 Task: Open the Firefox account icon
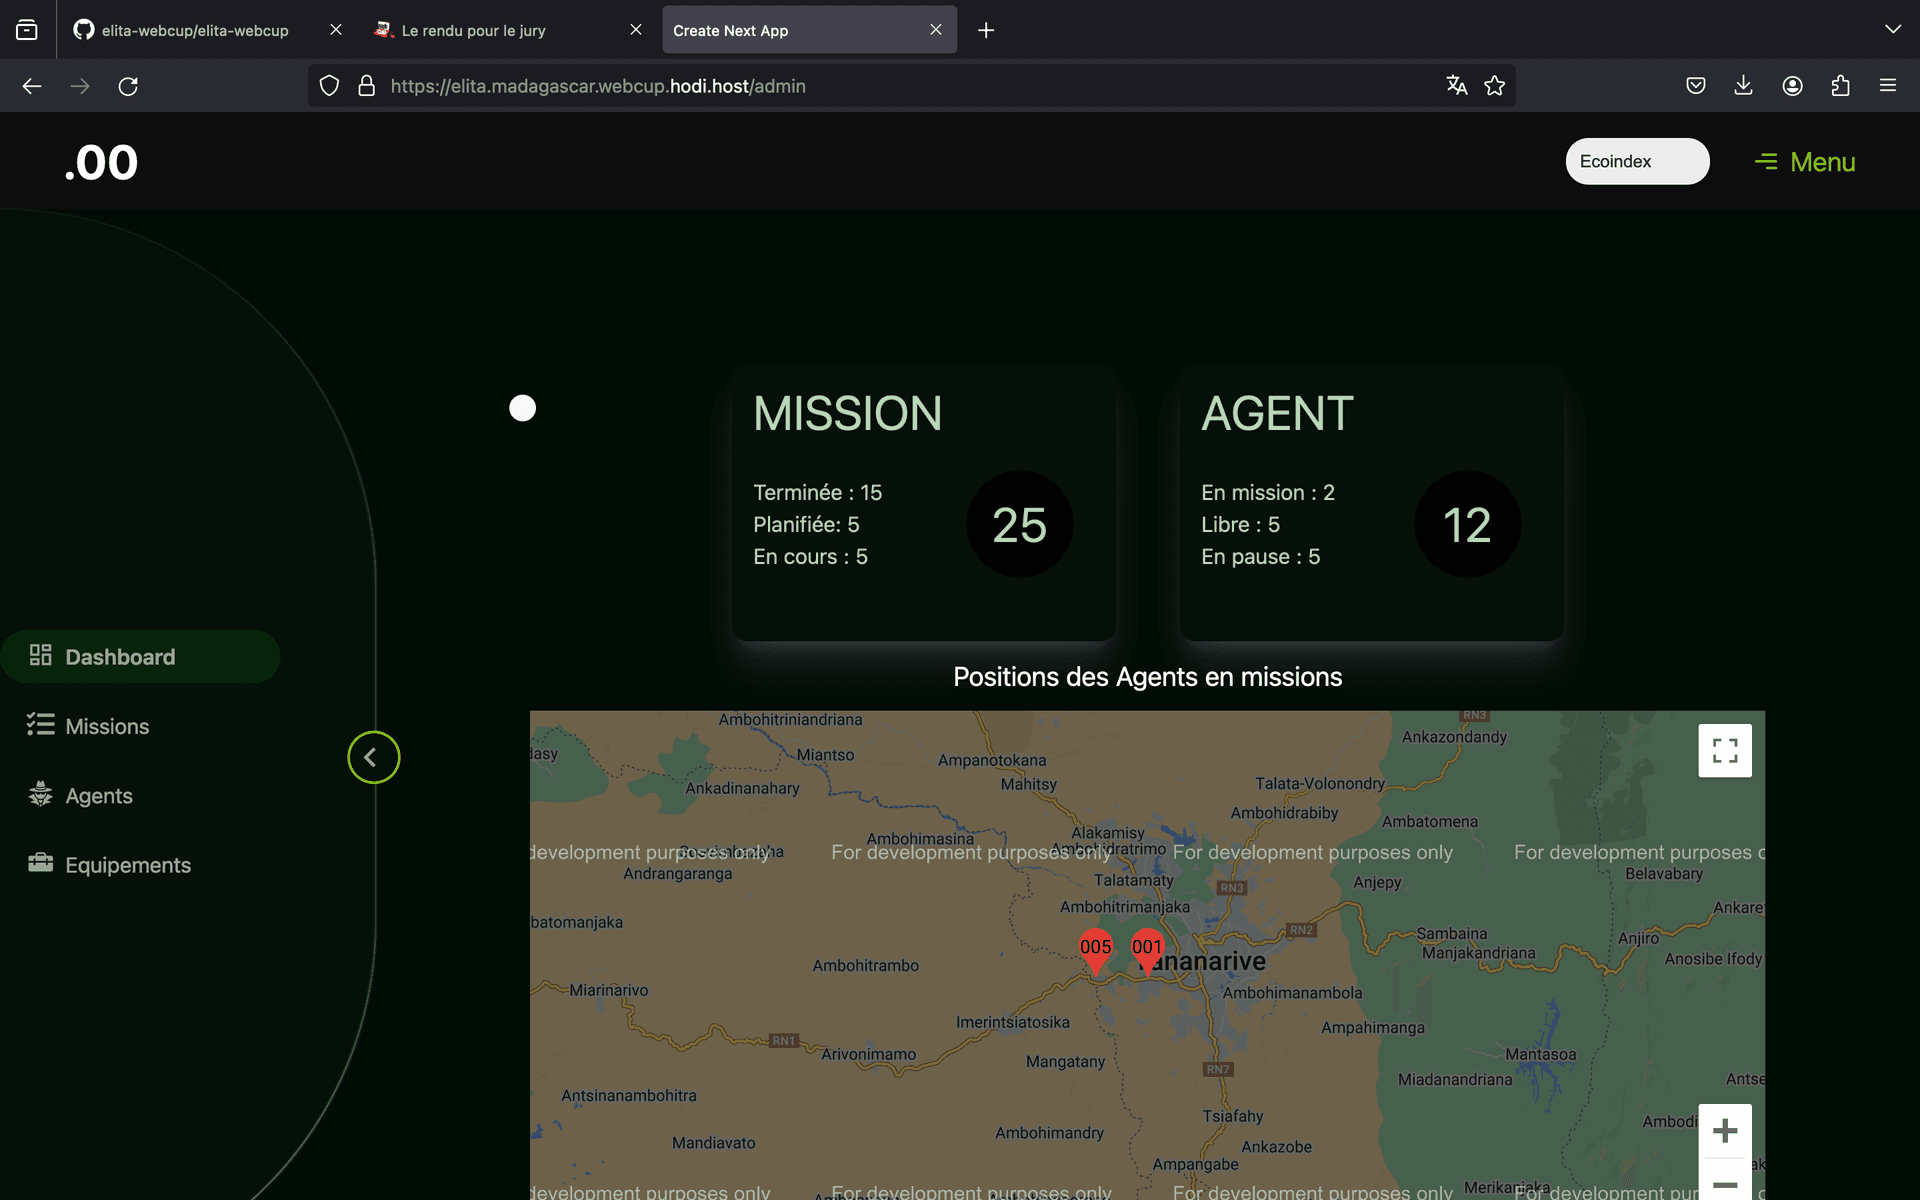[x=1792, y=86]
